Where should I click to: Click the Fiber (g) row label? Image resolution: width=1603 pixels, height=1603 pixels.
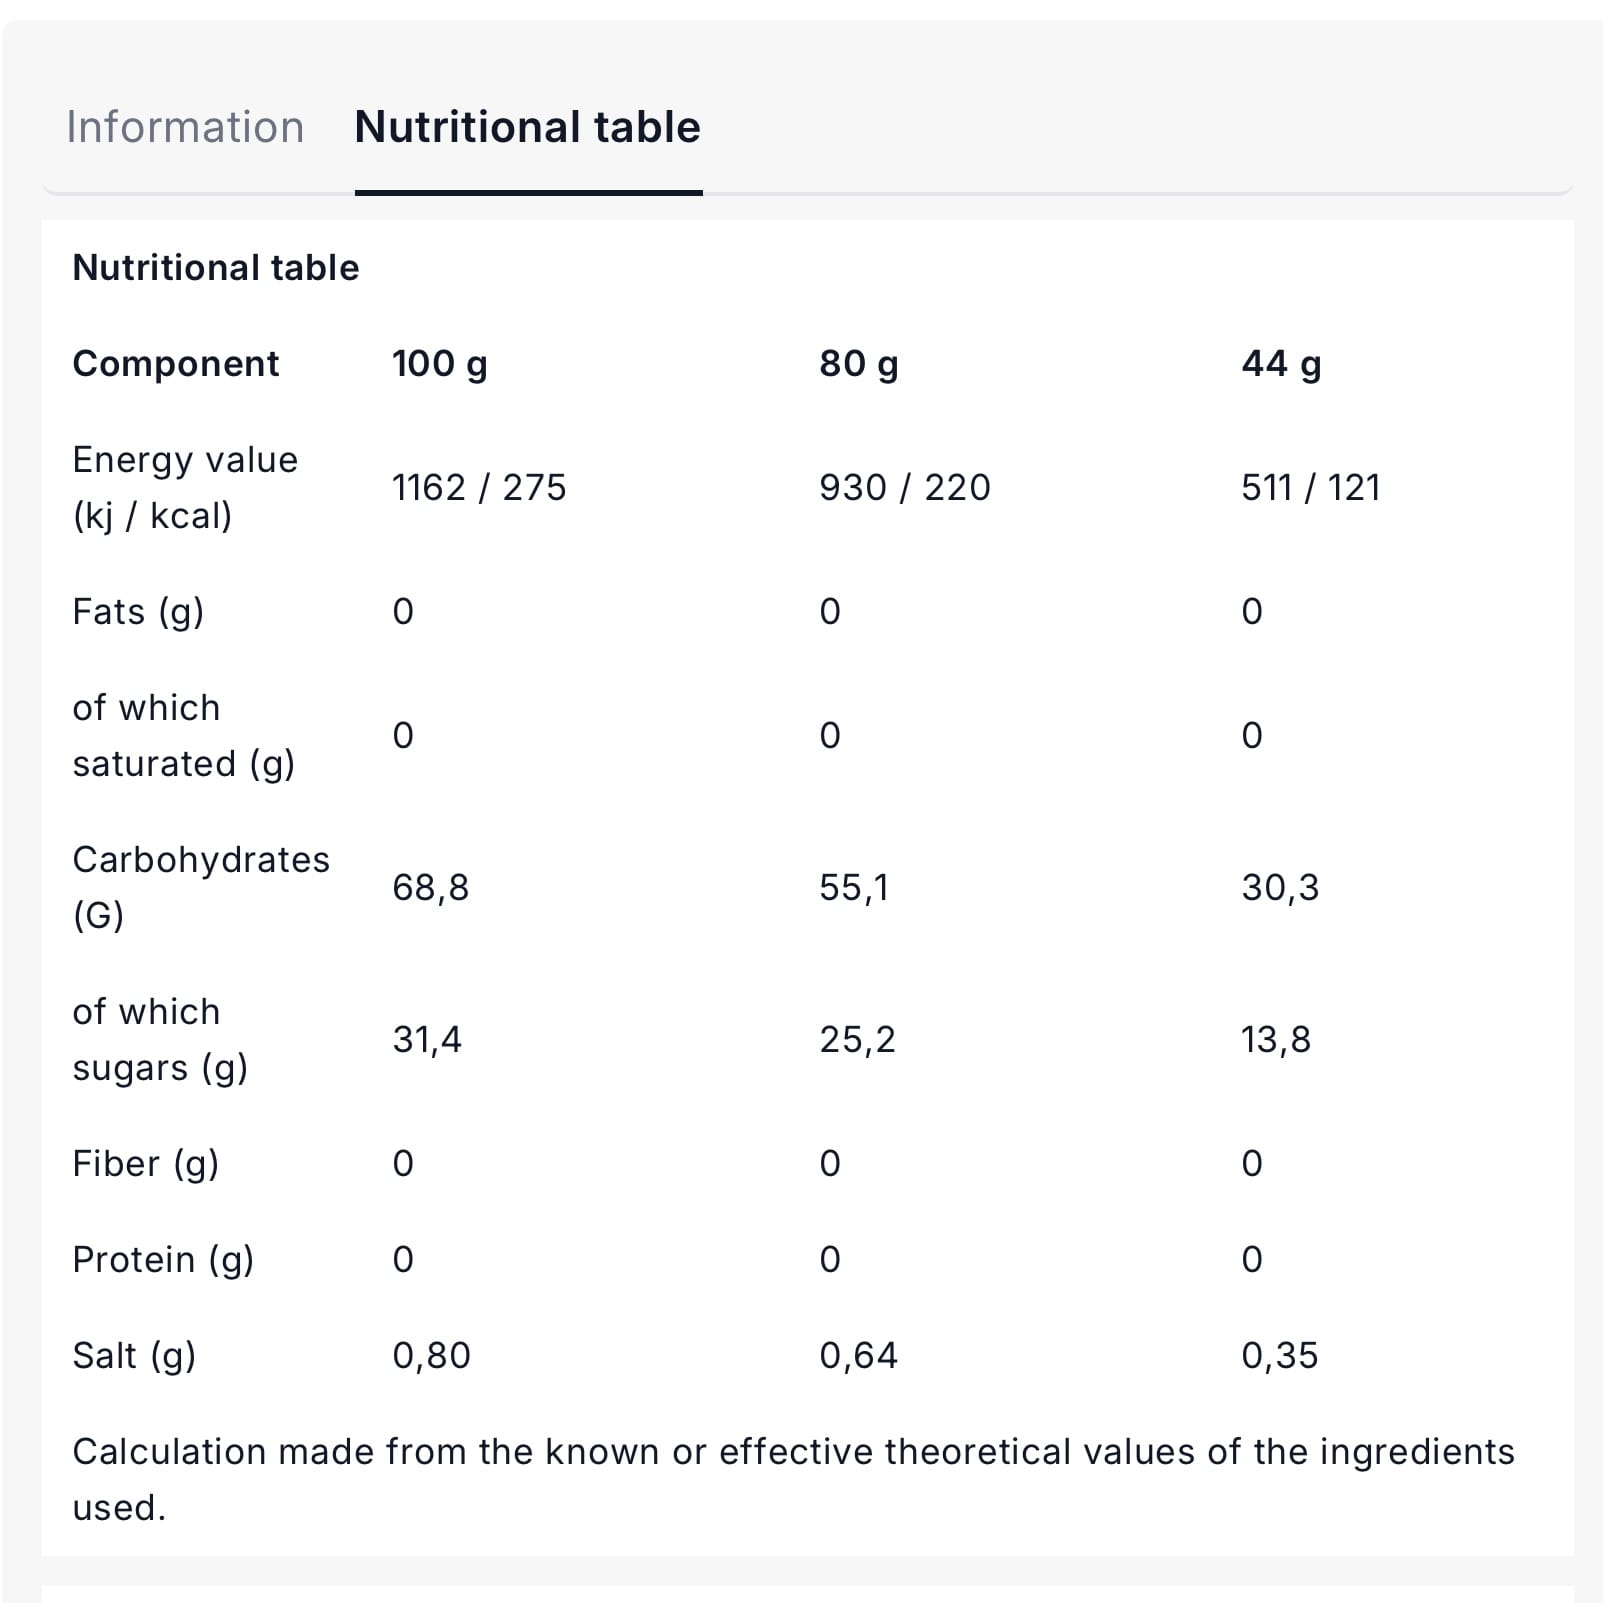click(146, 1163)
